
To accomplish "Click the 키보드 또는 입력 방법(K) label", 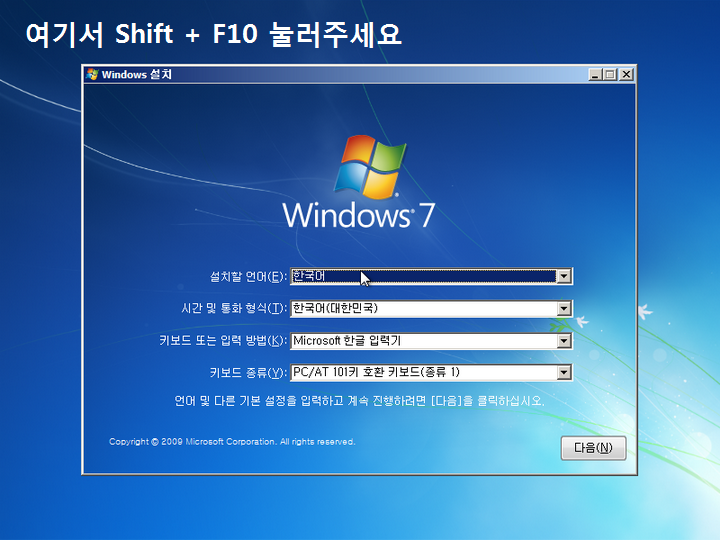I will click(223, 341).
